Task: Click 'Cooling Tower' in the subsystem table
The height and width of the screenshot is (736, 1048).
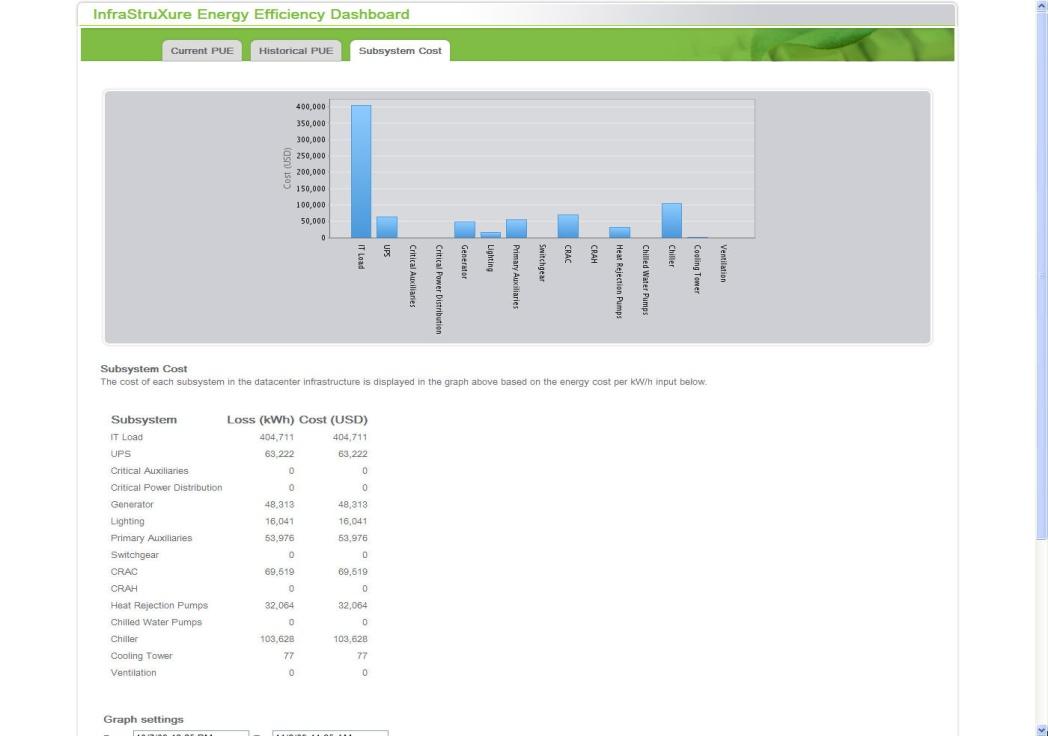Action: coord(142,656)
